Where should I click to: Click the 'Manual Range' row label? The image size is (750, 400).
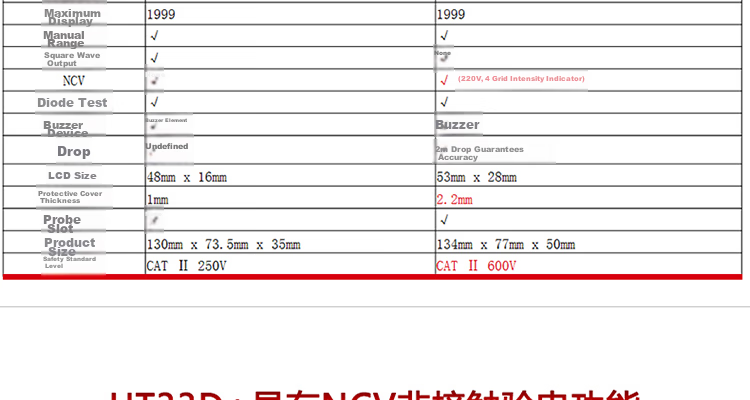coord(64,39)
